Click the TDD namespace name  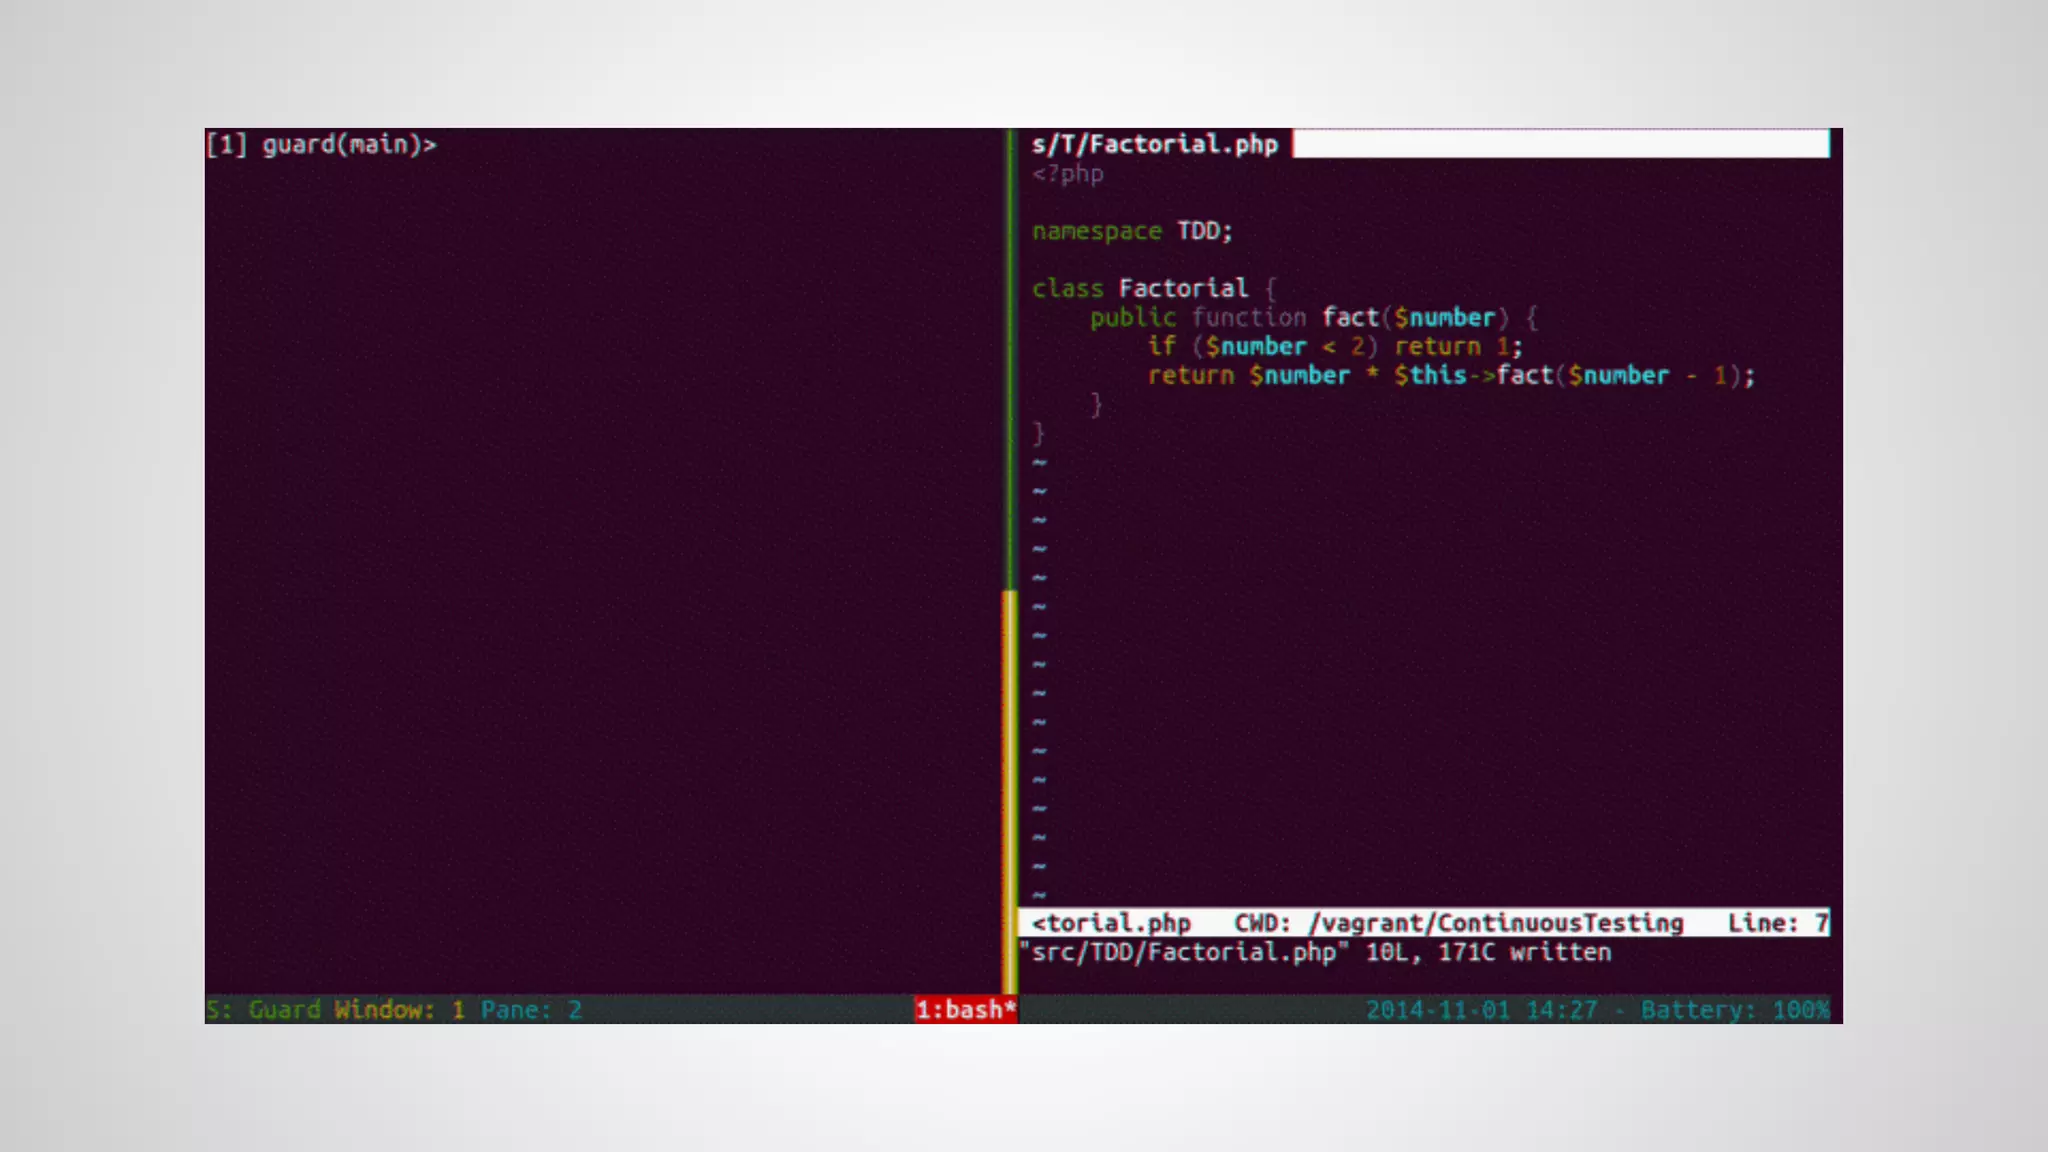coord(1198,231)
